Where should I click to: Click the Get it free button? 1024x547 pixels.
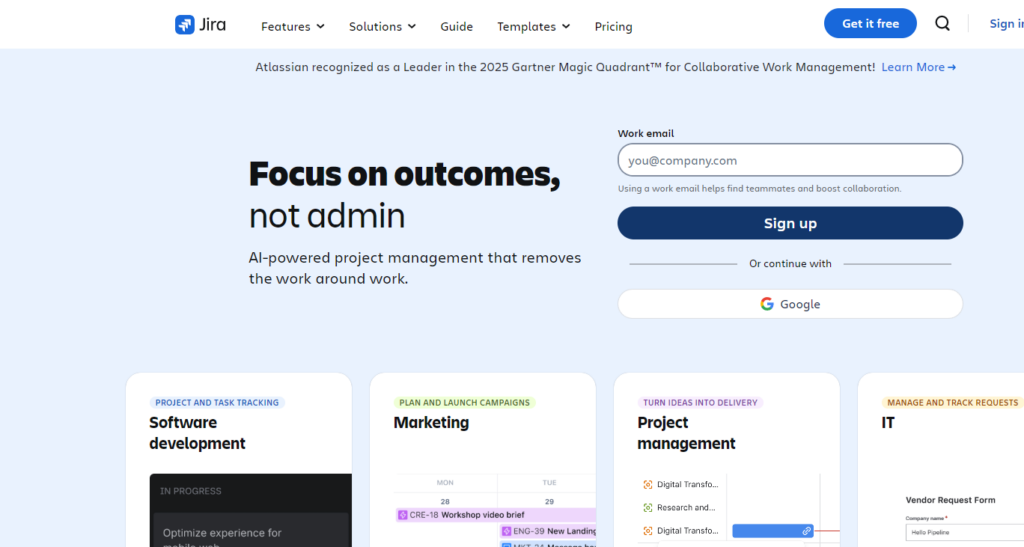tap(870, 24)
